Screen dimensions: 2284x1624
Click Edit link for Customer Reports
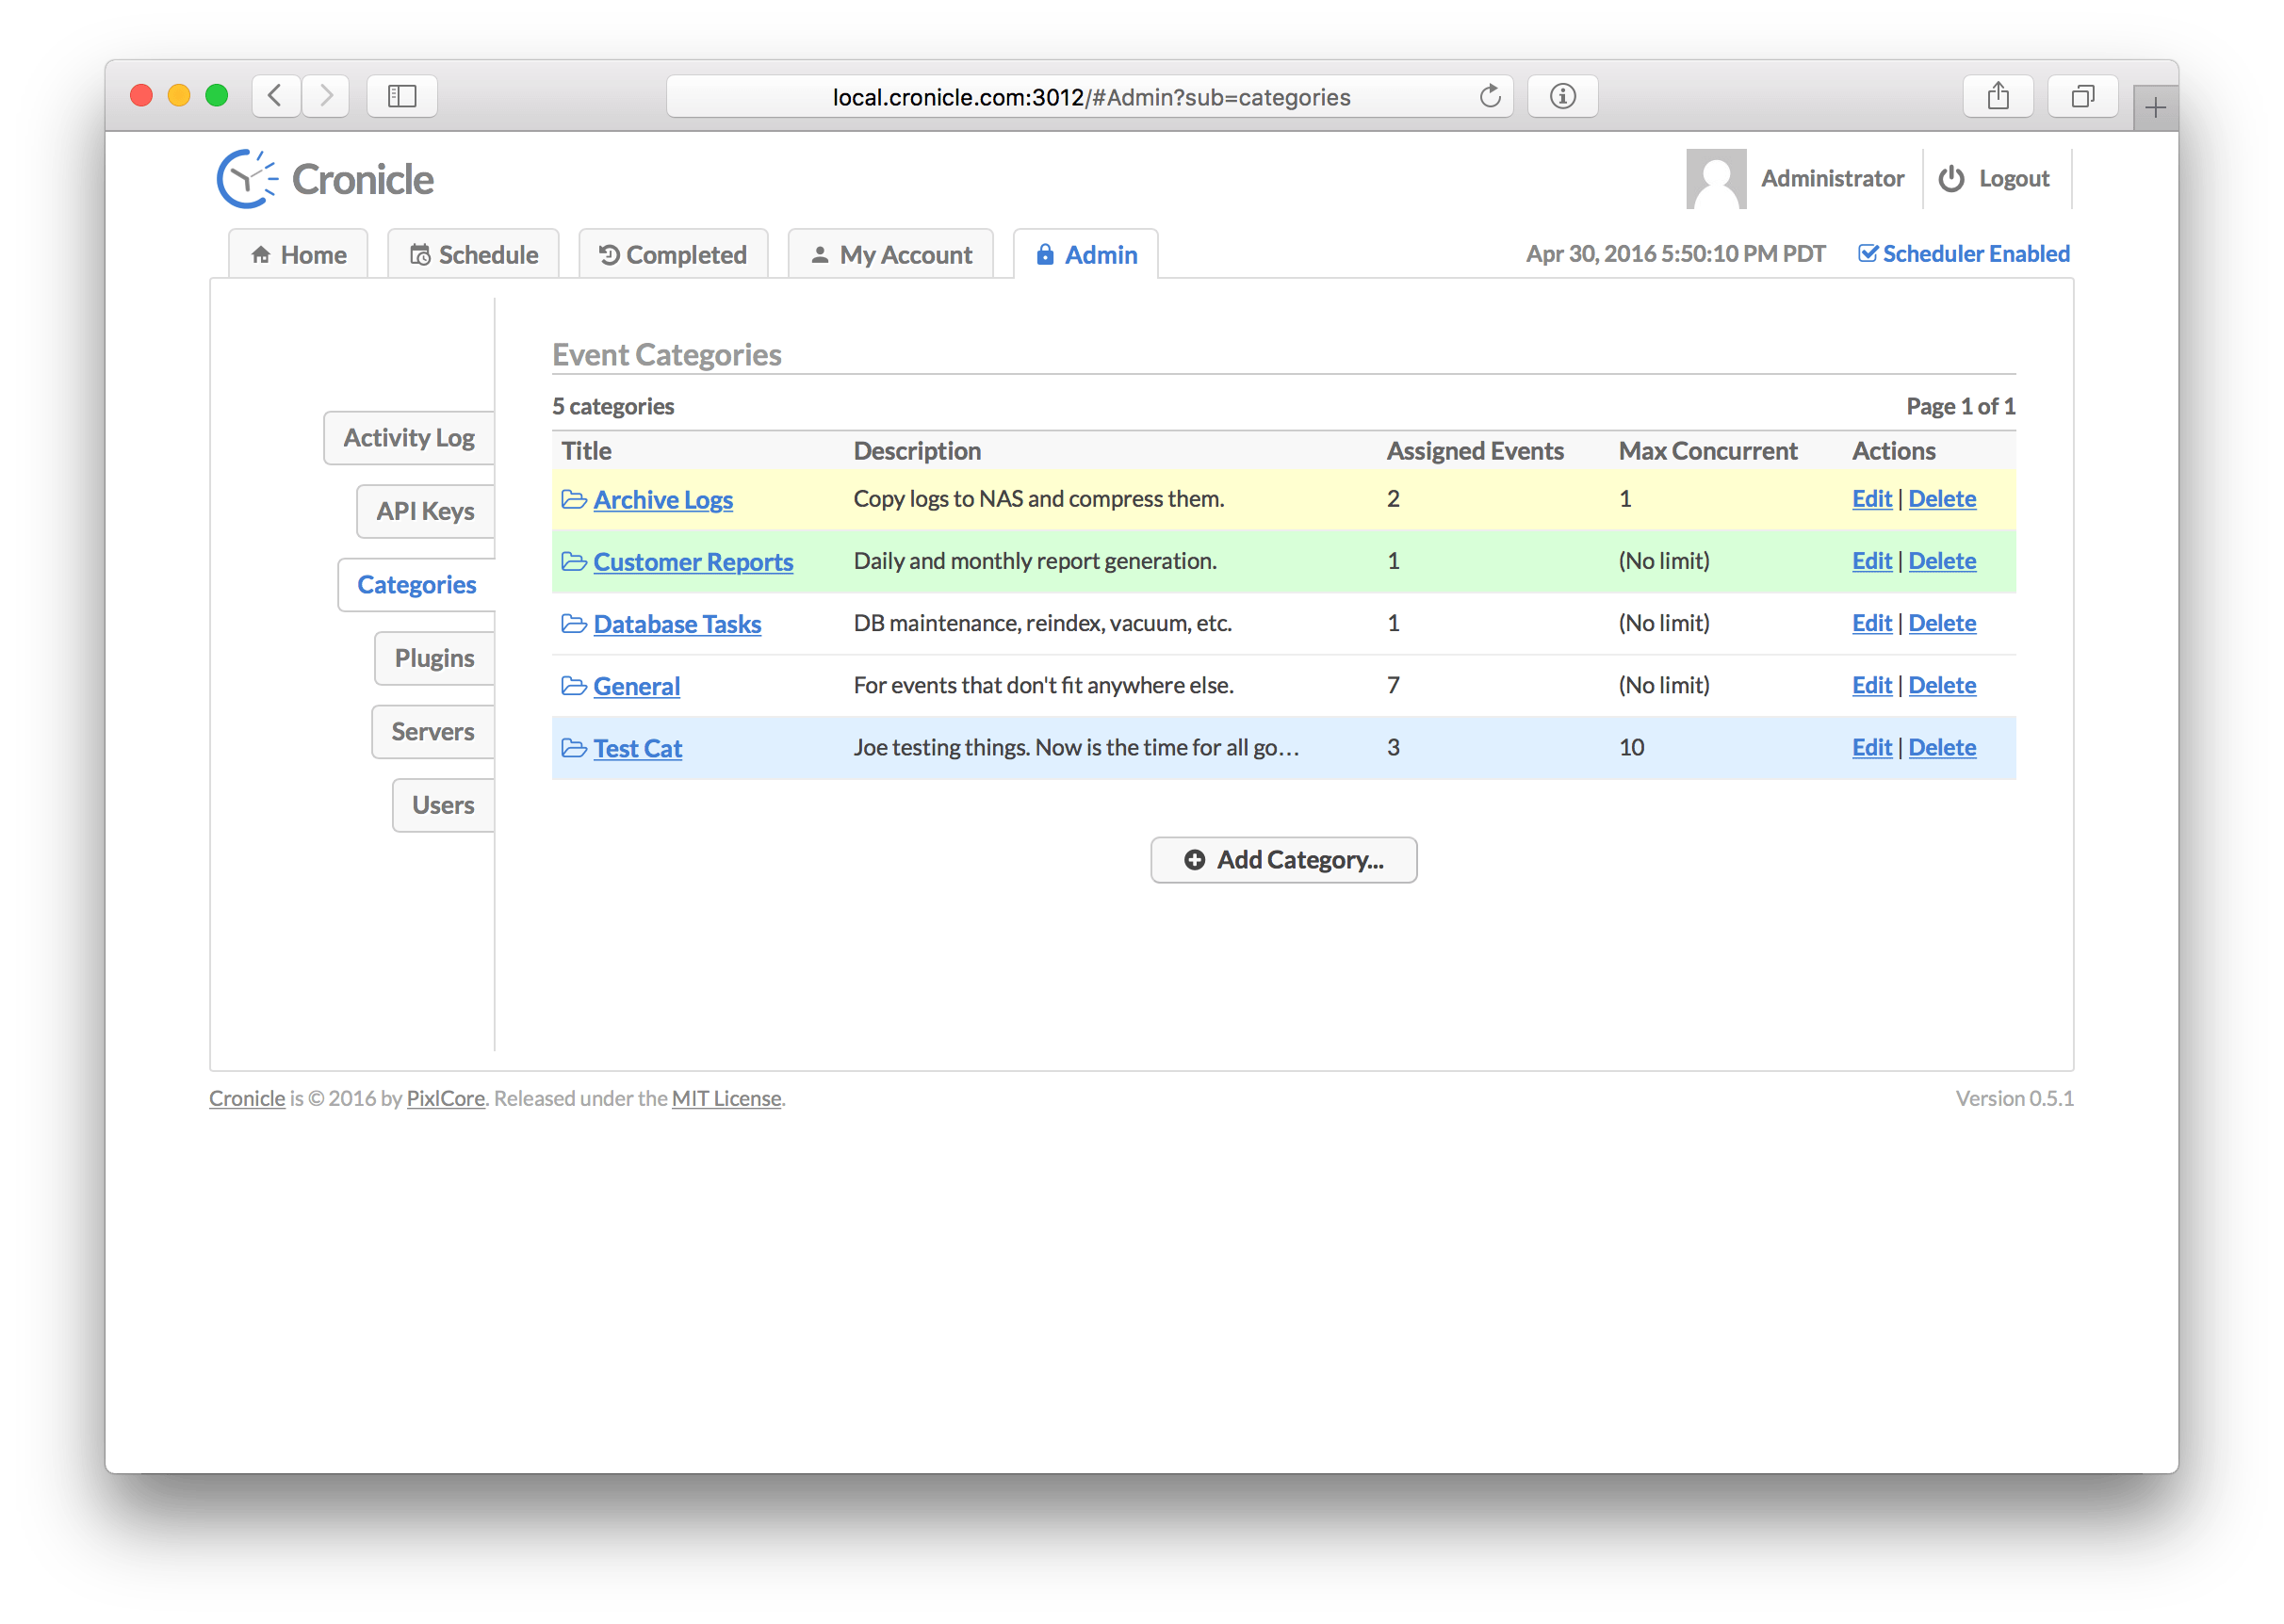[x=1871, y=561]
